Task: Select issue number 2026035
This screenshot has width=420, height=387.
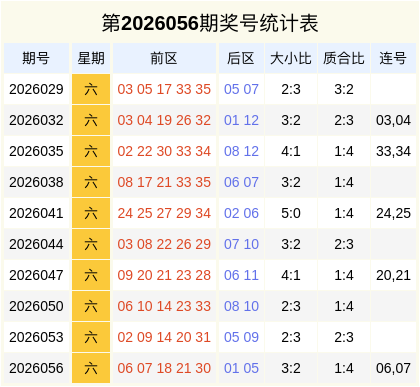Action: coord(36,151)
